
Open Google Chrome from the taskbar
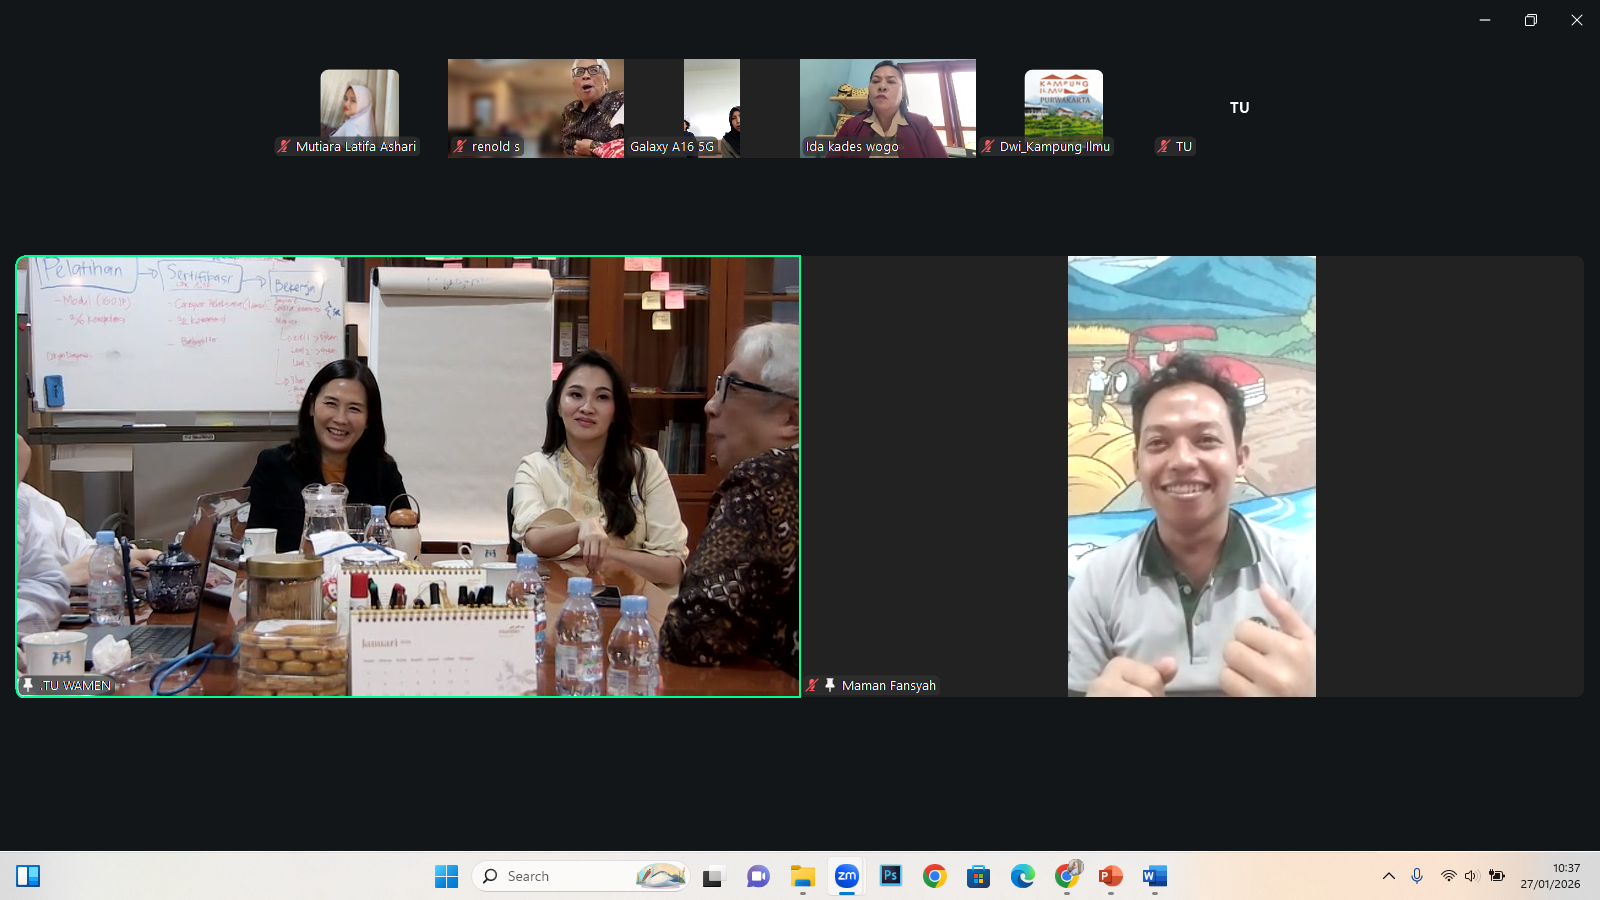pos(934,876)
